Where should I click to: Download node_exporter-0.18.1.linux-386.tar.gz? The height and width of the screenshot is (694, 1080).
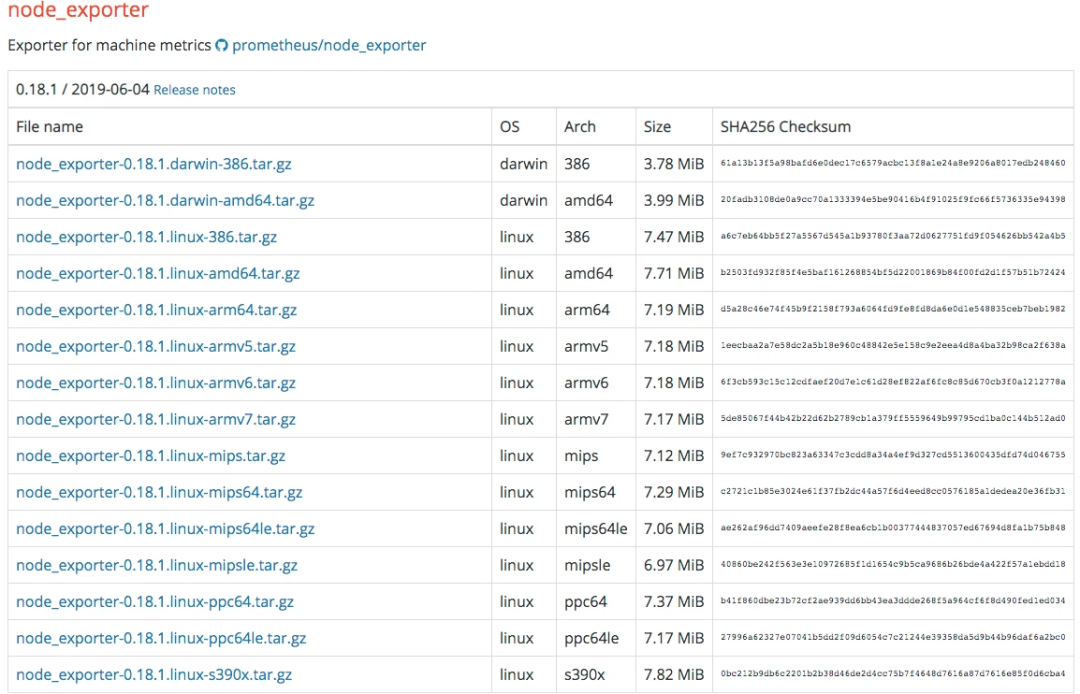[x=147, y=237]
